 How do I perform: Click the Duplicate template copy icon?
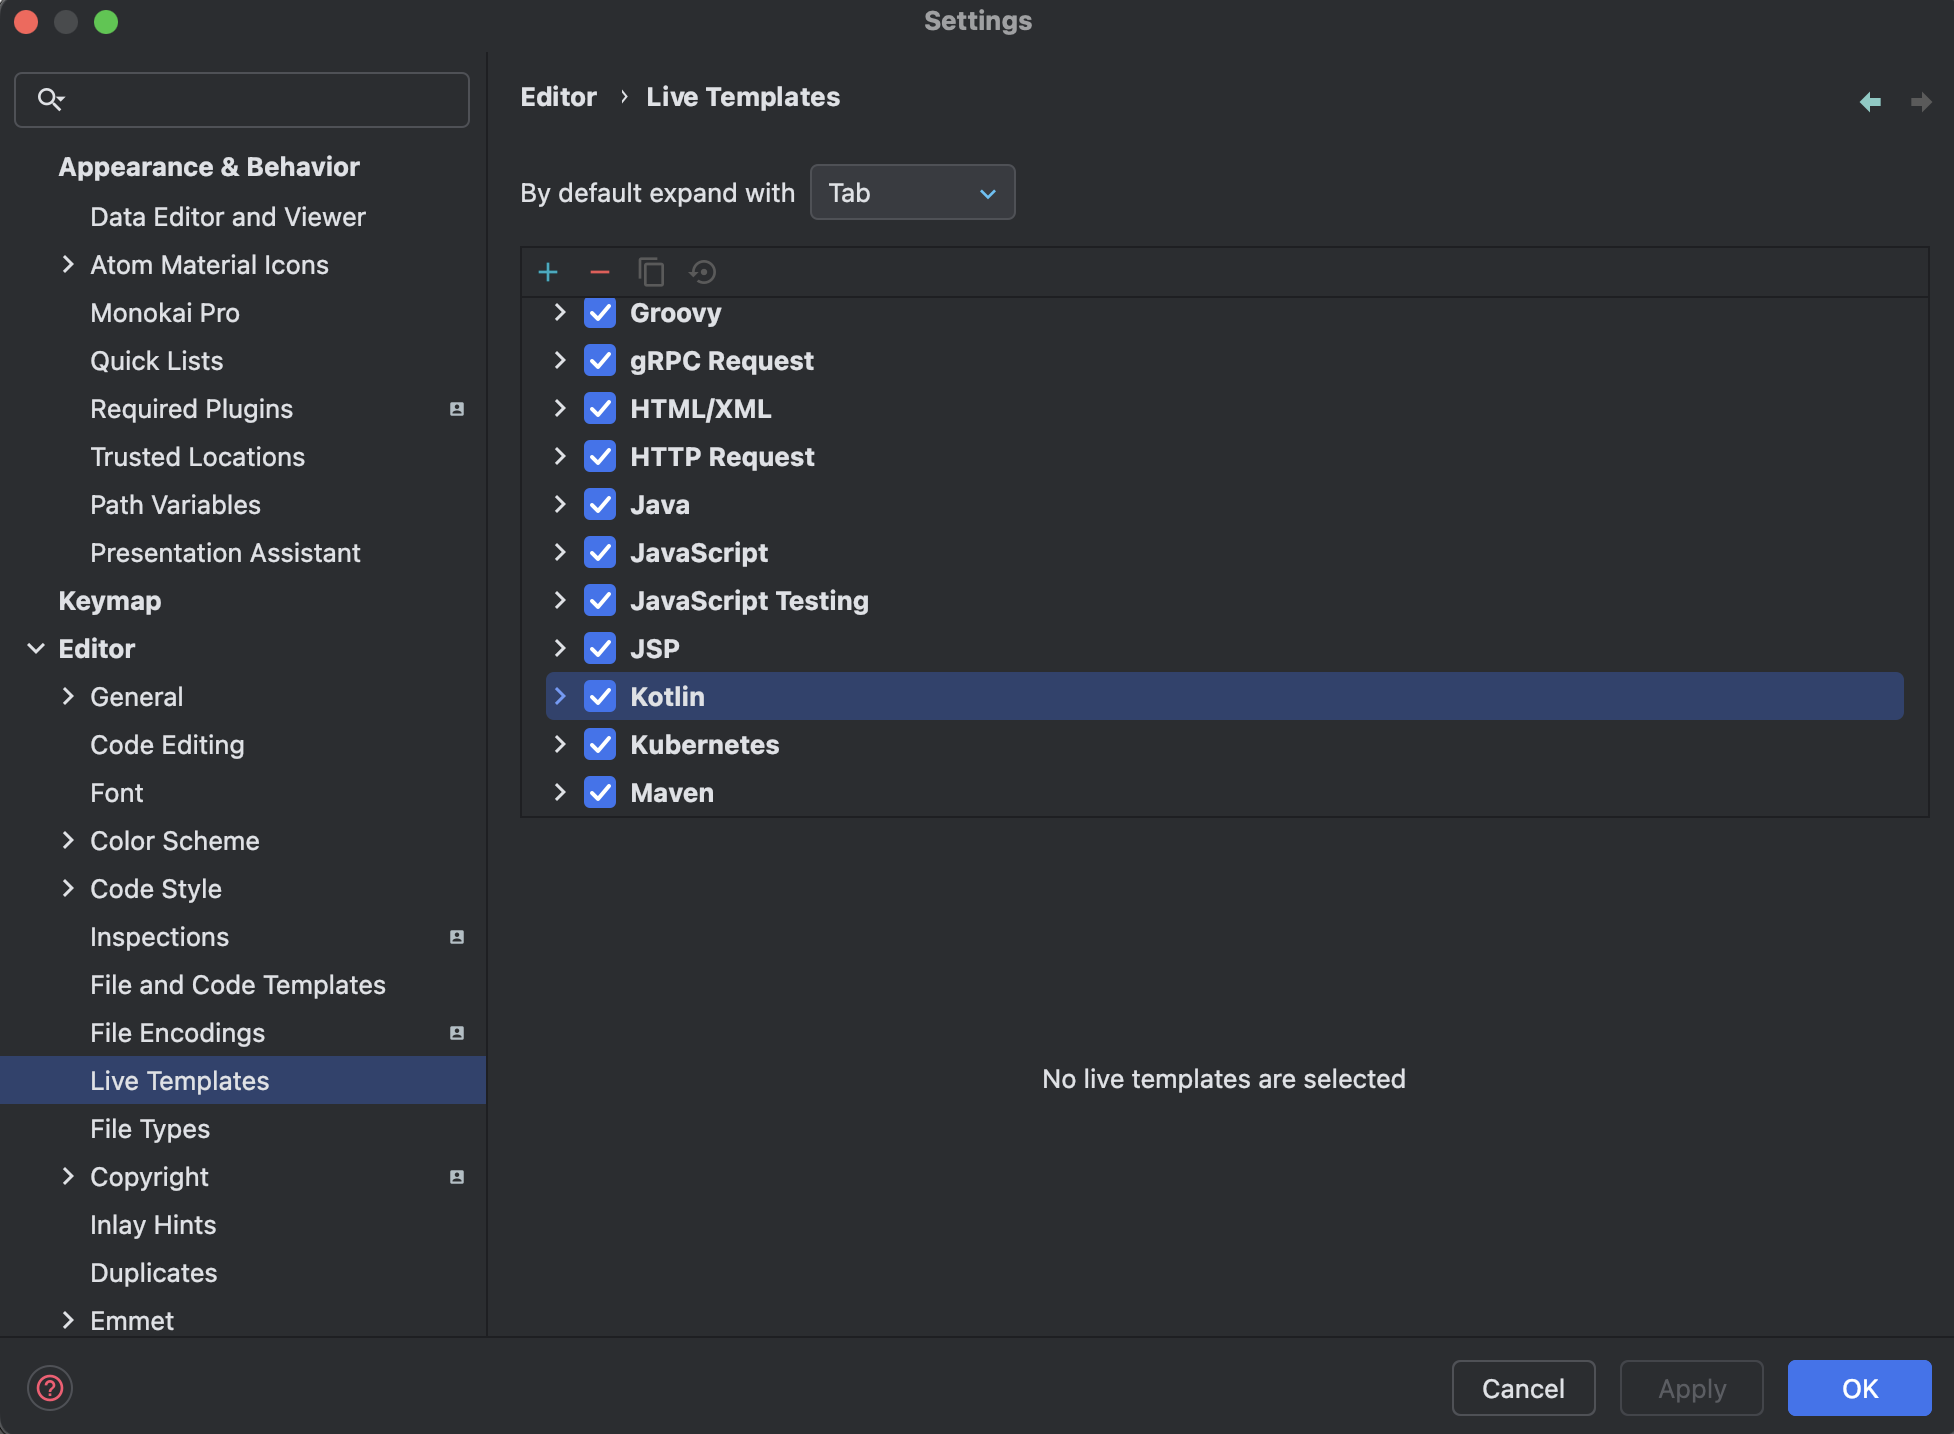pos(651,272)
